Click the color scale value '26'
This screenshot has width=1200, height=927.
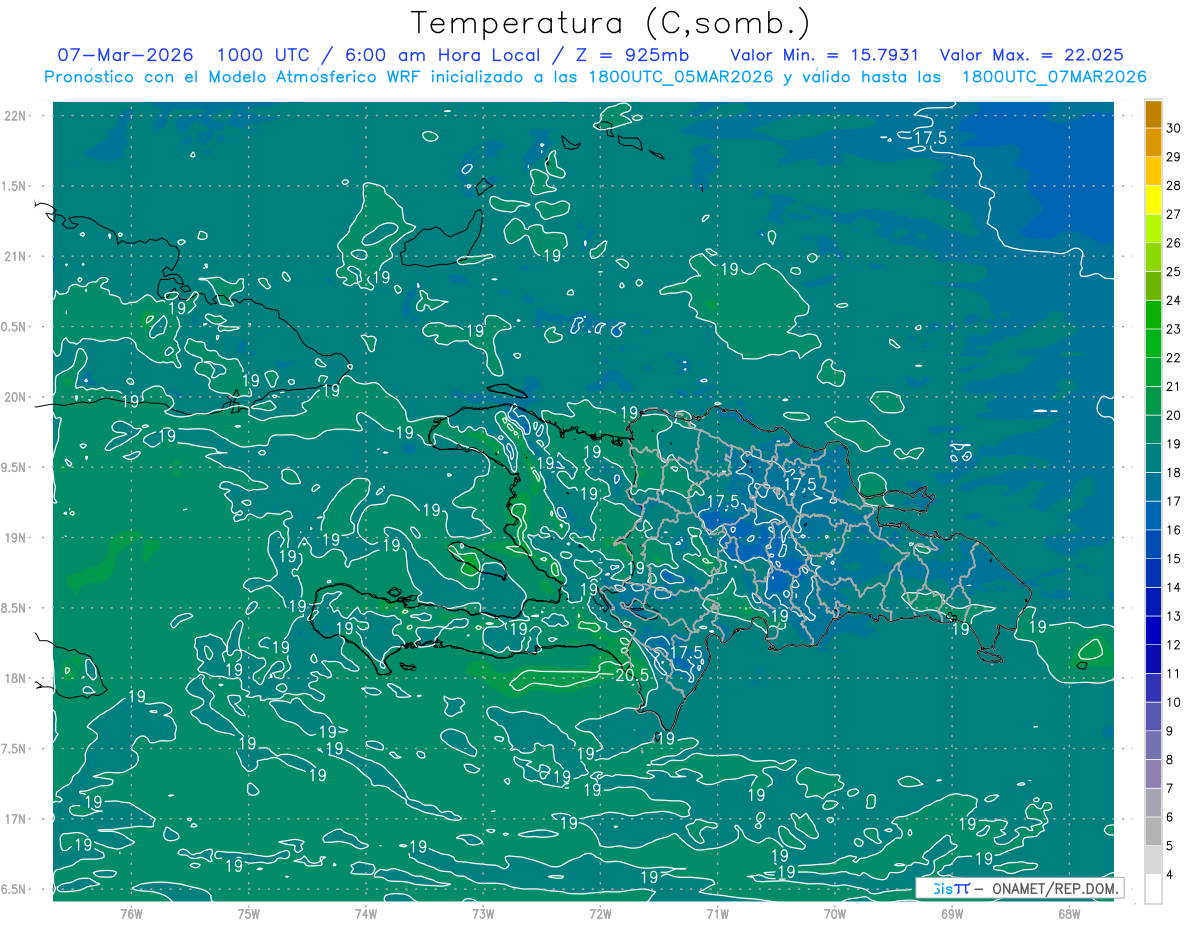[x=1174, y=243]
